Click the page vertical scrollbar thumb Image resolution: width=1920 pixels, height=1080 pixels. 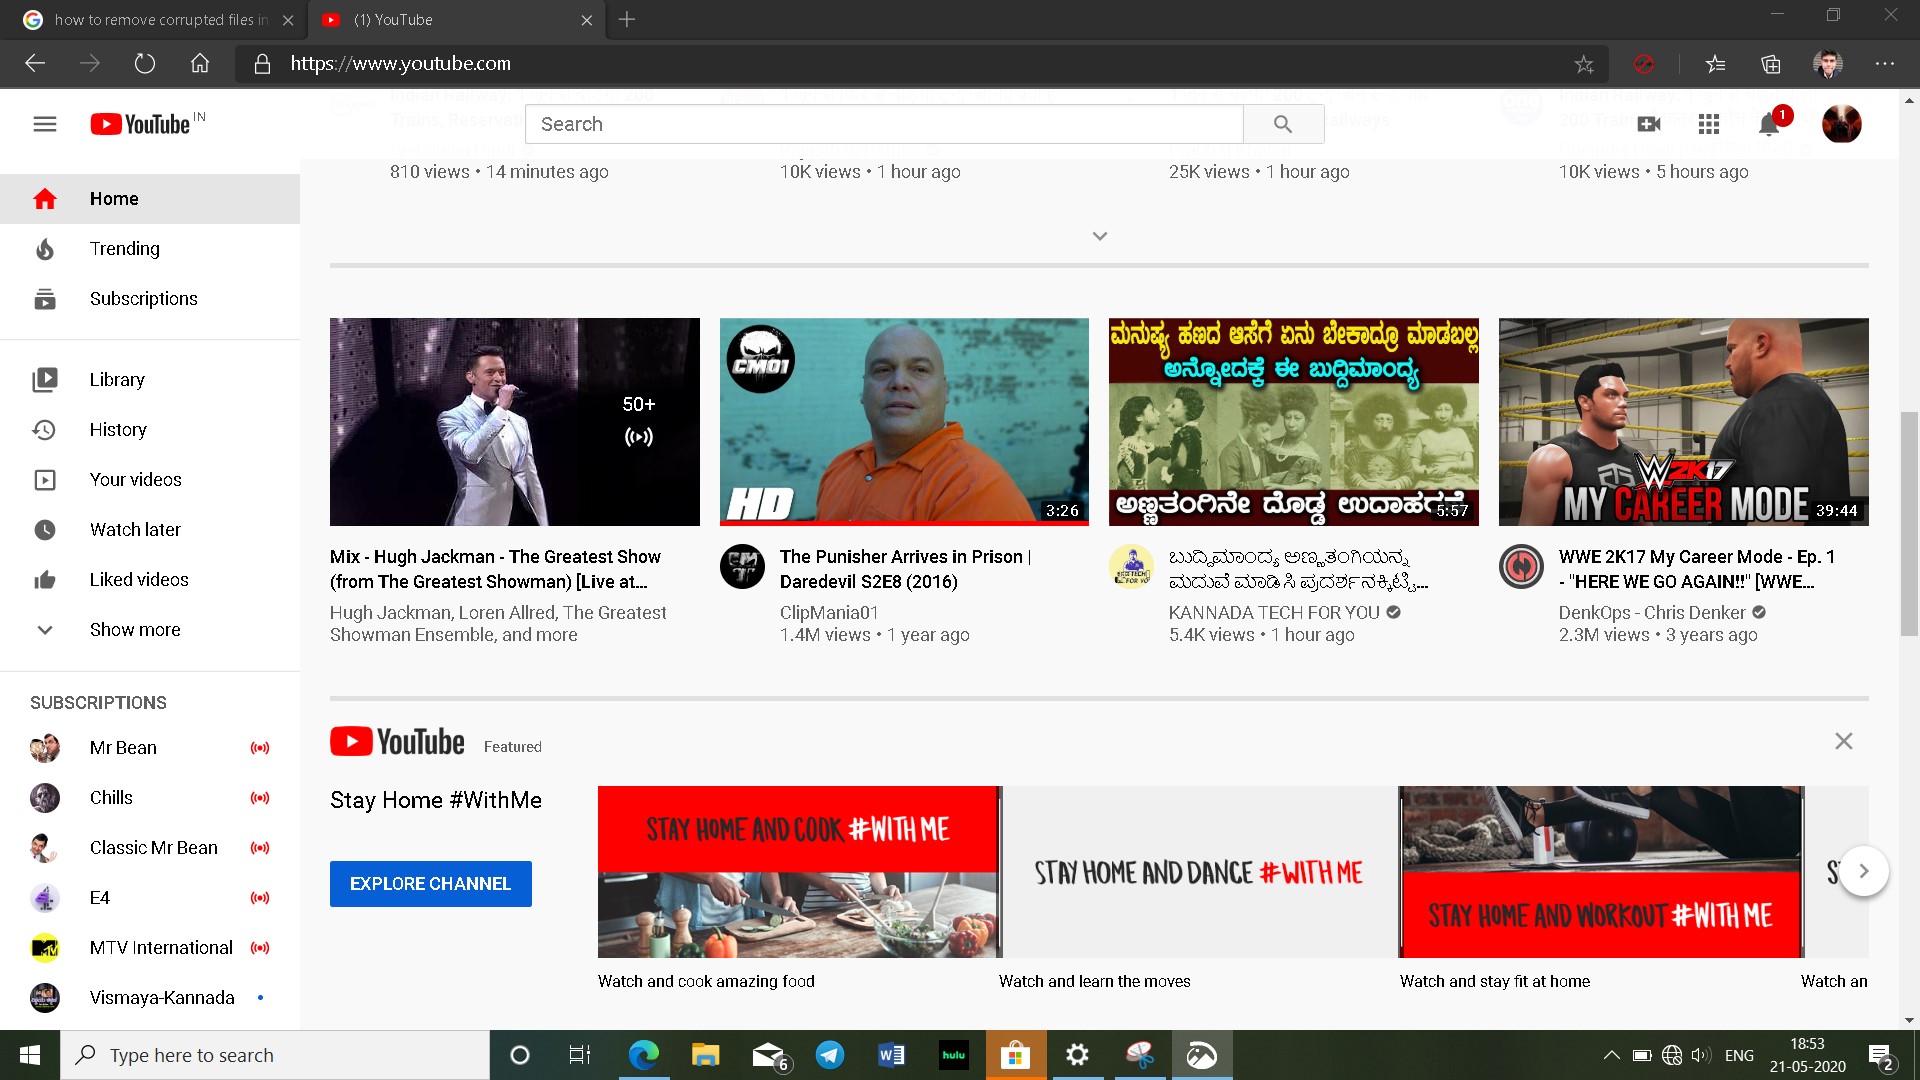pyautogui.click(x=1909, y=523)
